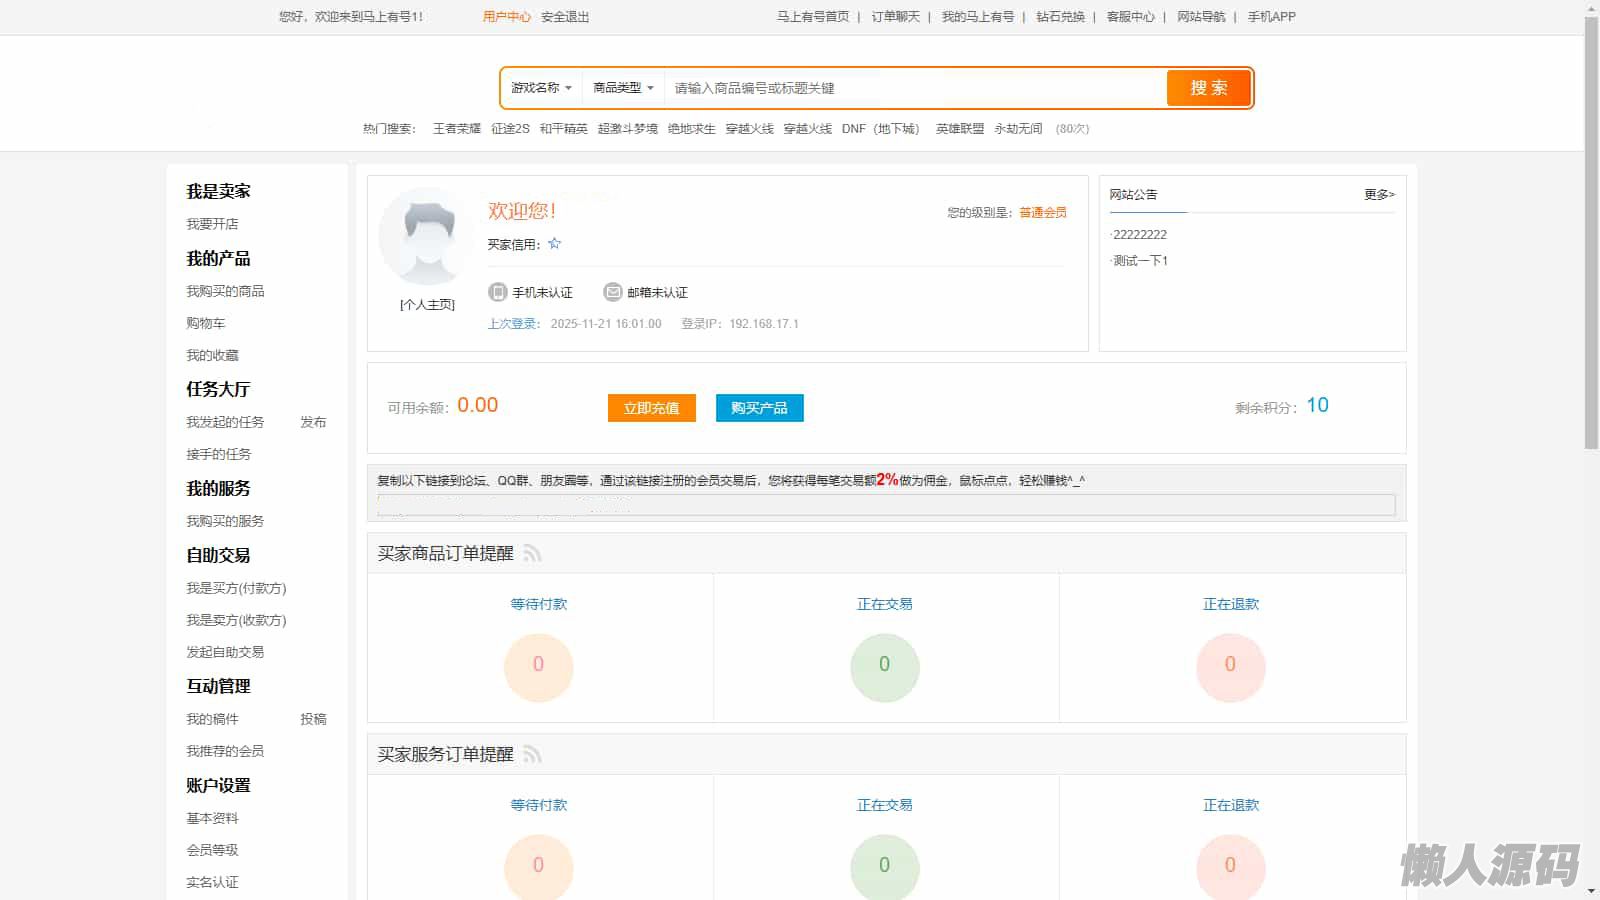Click RSS icon beside 买家服务订单提醒

coord(532,755)
